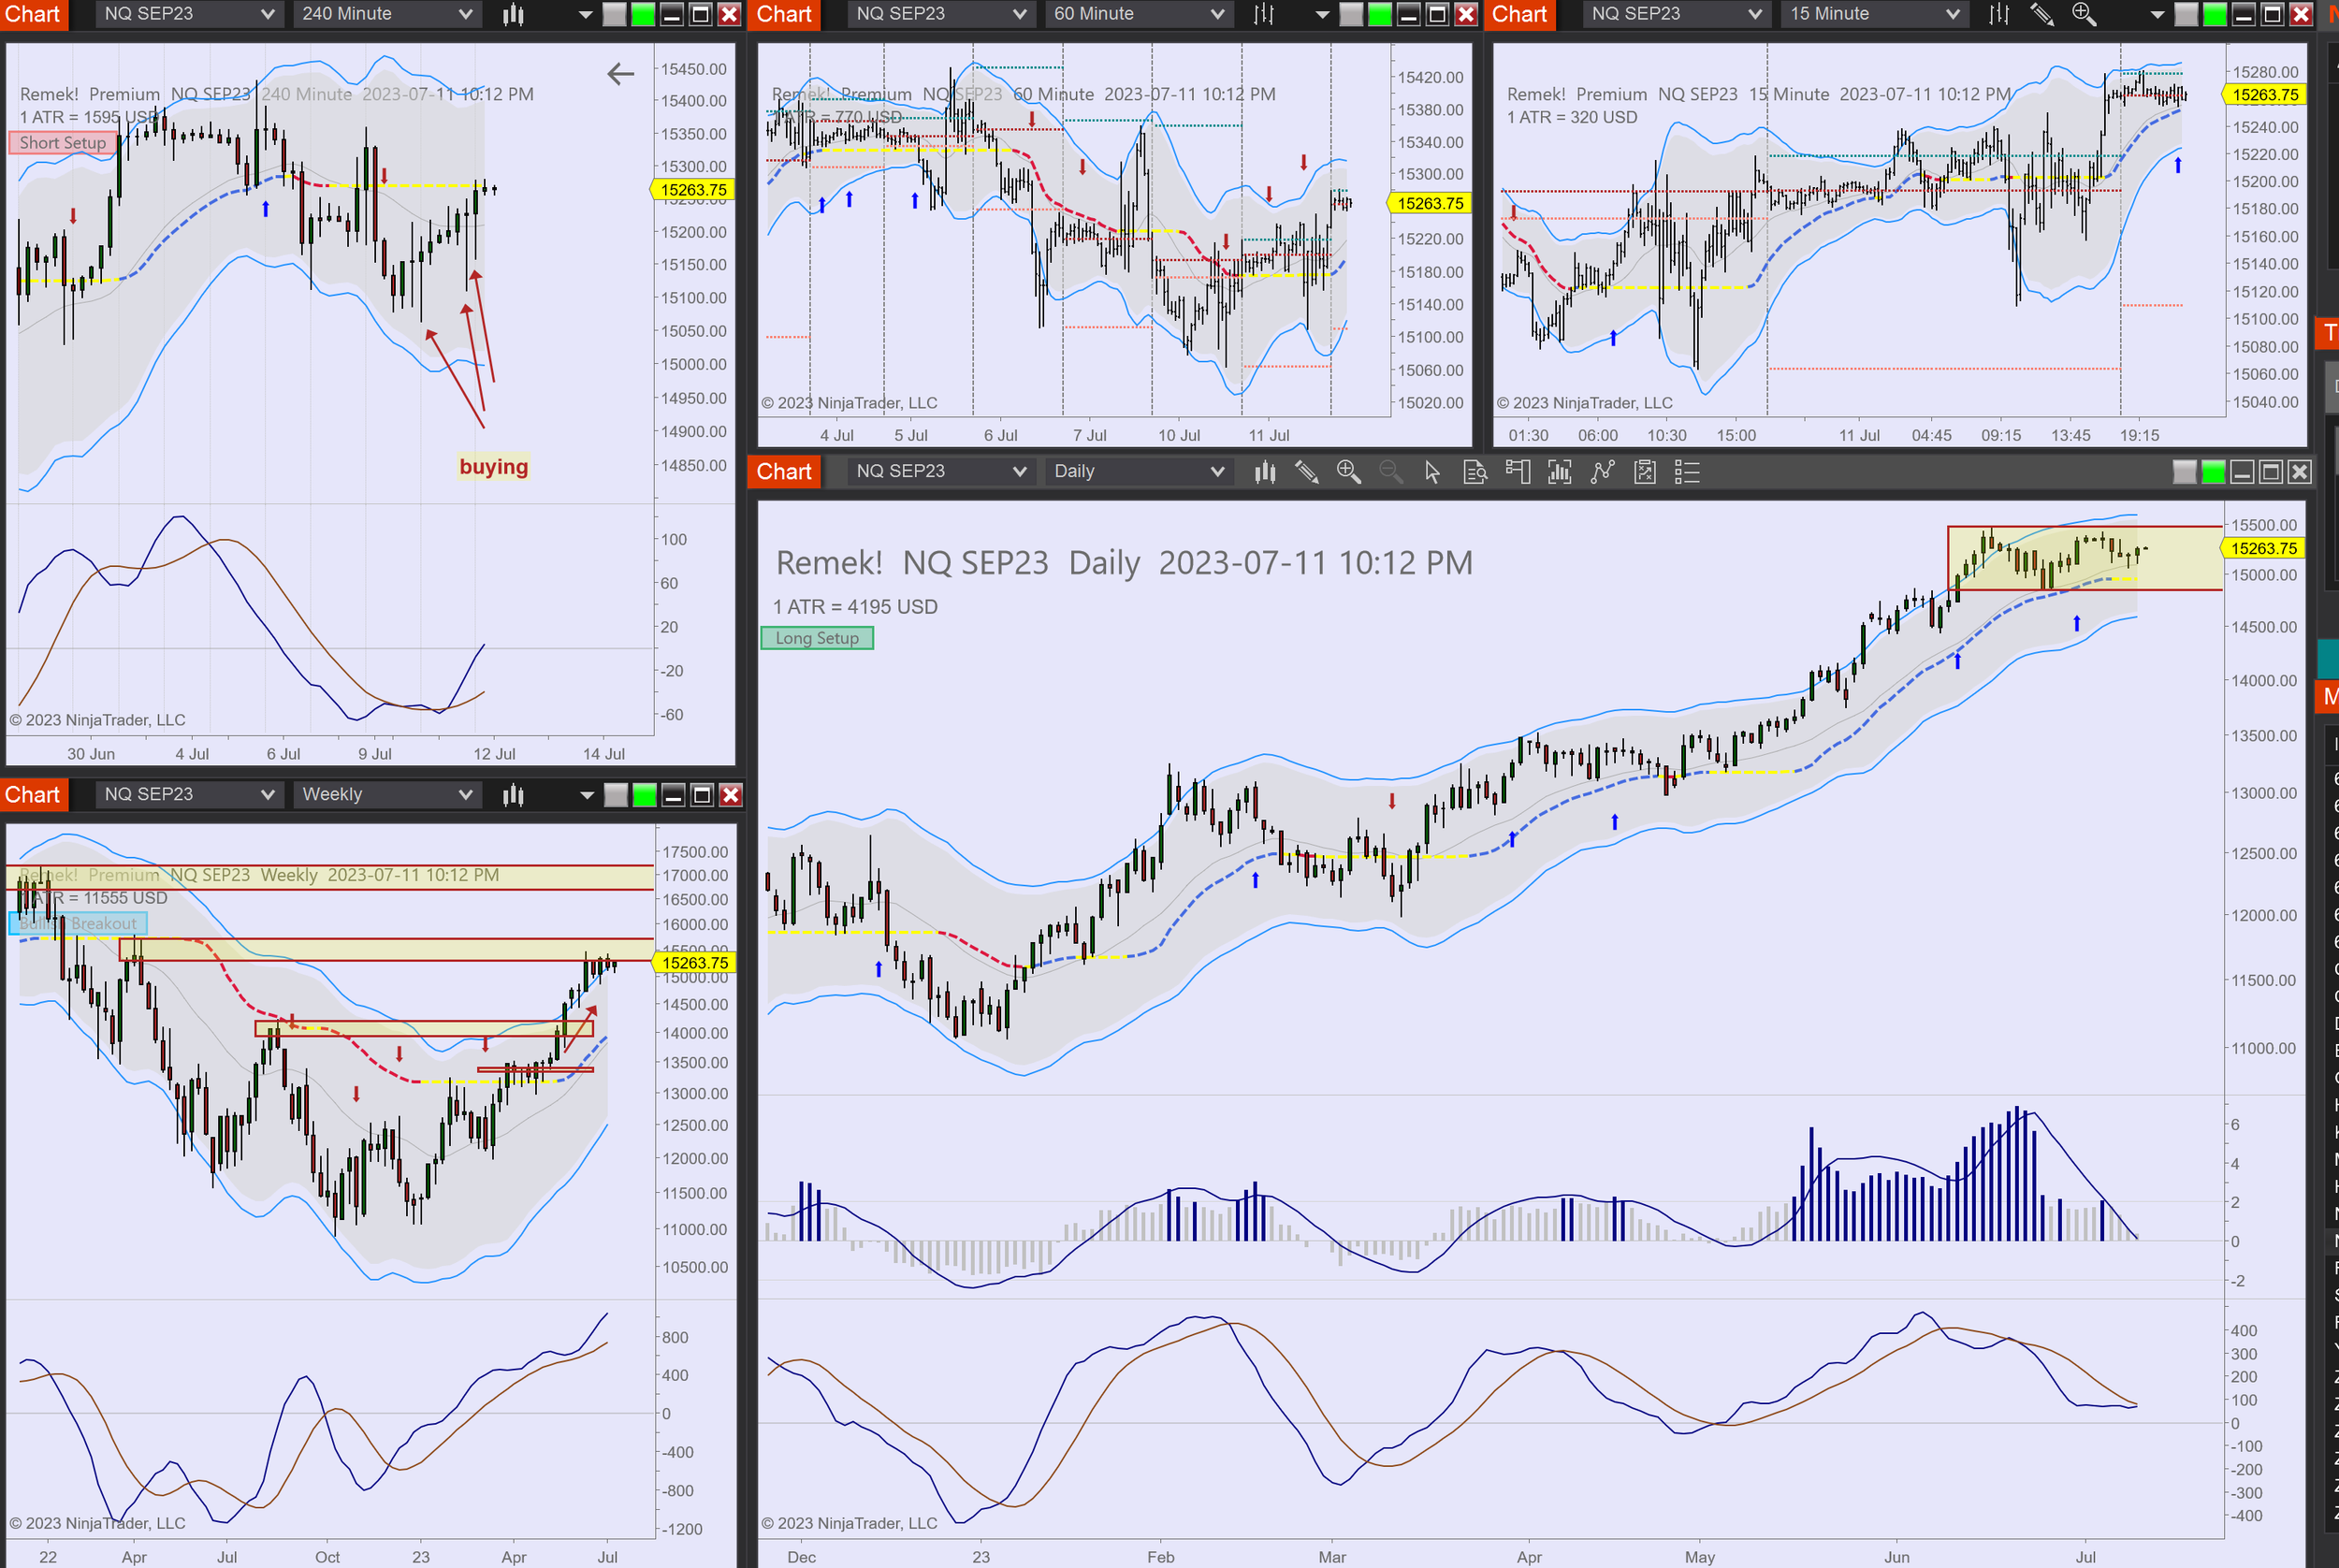This screenshot has height=1568, width=2339.
Task: Select the drawing tools pencil on Daily chart
Action: tap(1306, 472)
